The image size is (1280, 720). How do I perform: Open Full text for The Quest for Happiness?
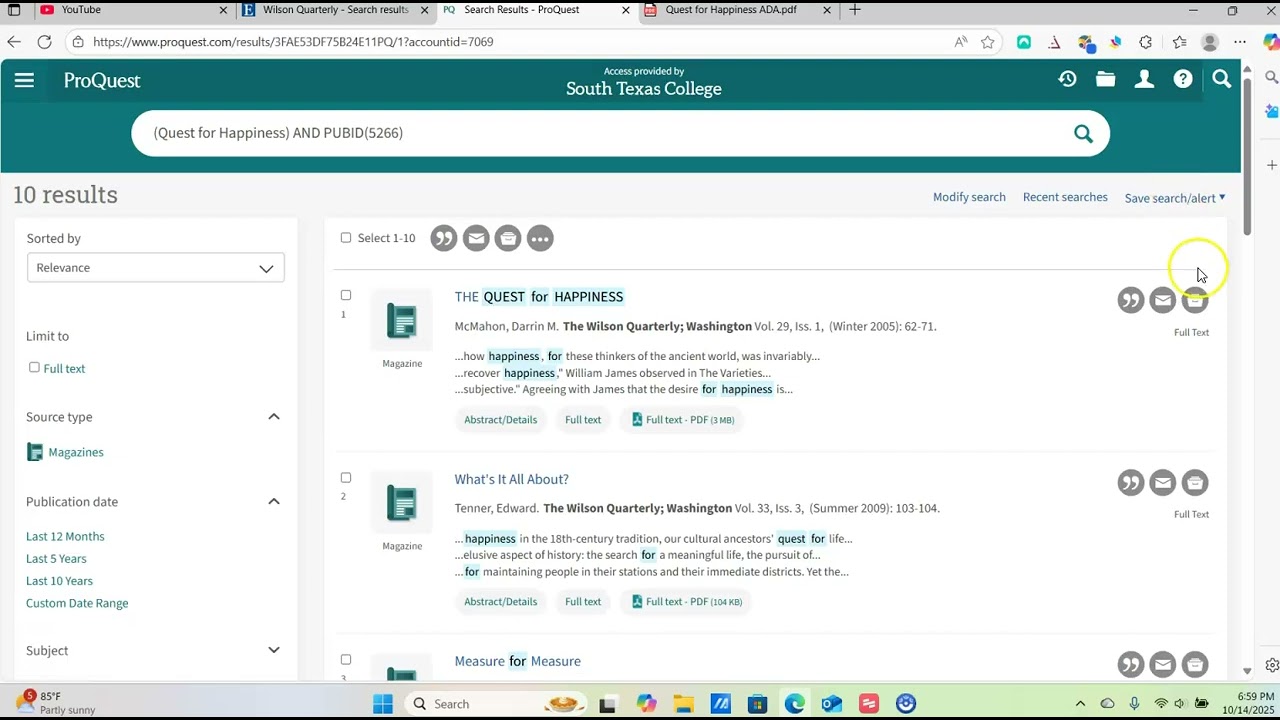[583, 420]
